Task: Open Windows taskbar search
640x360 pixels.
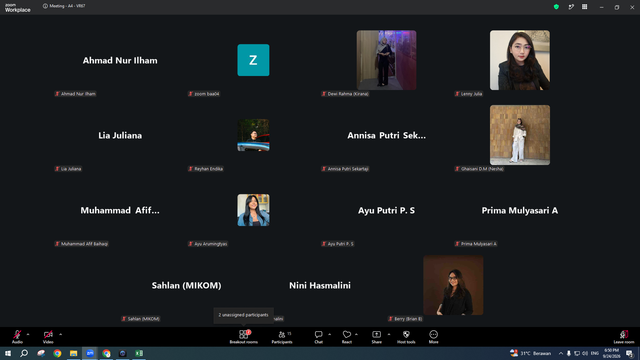Action: pos(24,353)
